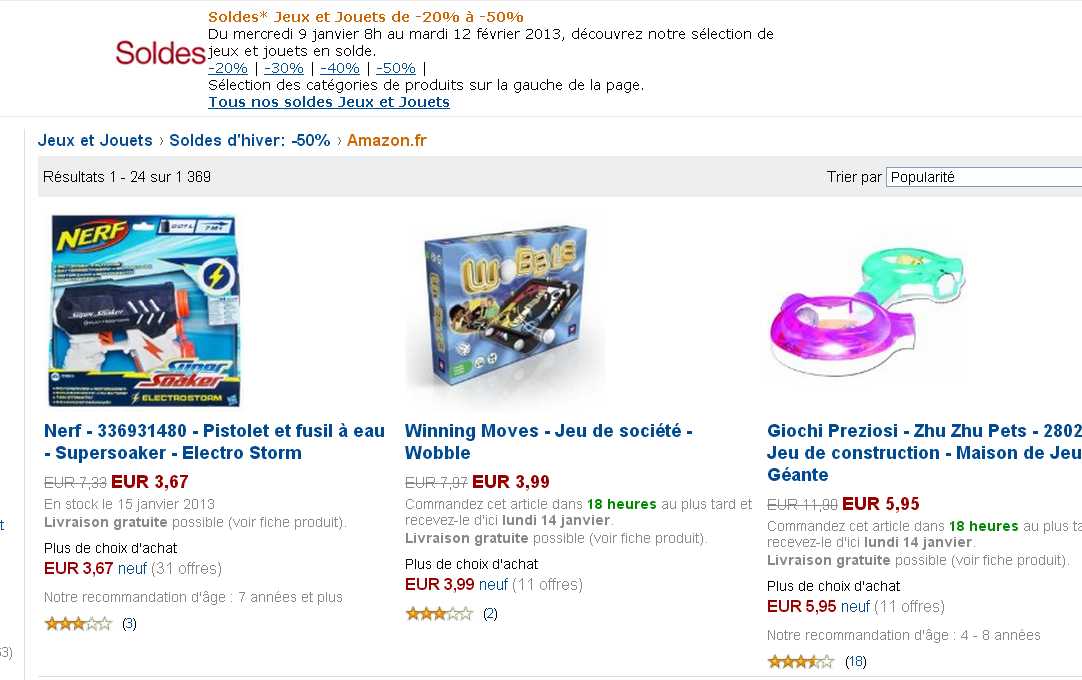Open Nerf Supersoaker Electro Storm title link

click(214, 442)
